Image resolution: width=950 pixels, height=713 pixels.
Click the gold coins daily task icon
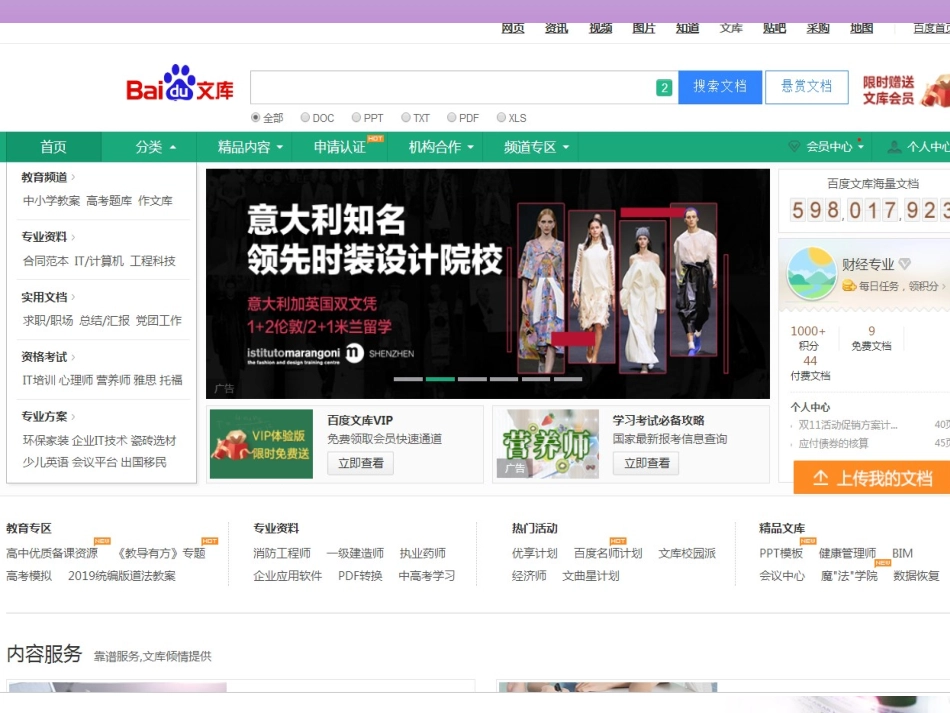[849, 286]
